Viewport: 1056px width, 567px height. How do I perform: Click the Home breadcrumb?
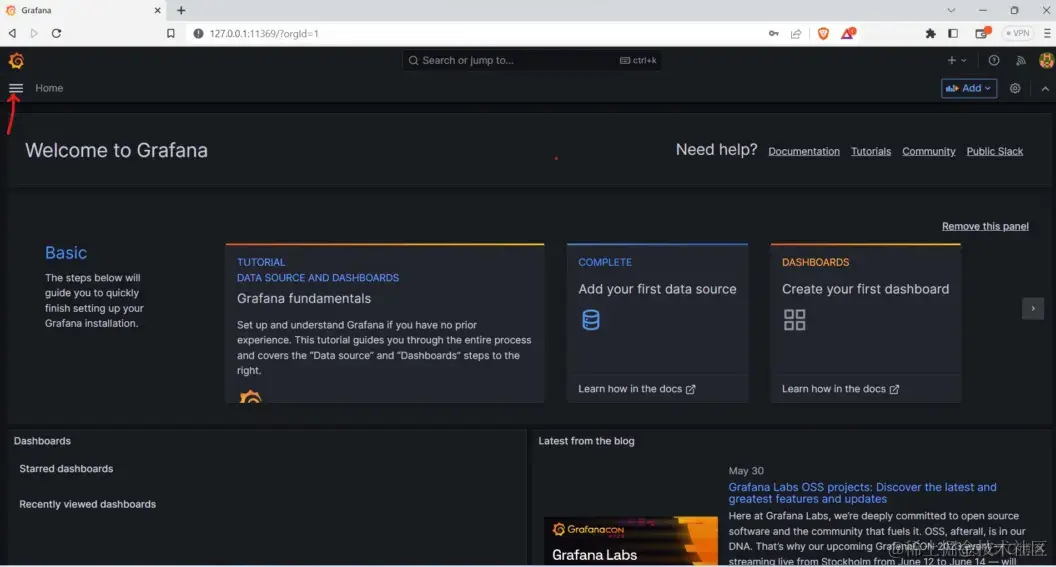49,88
